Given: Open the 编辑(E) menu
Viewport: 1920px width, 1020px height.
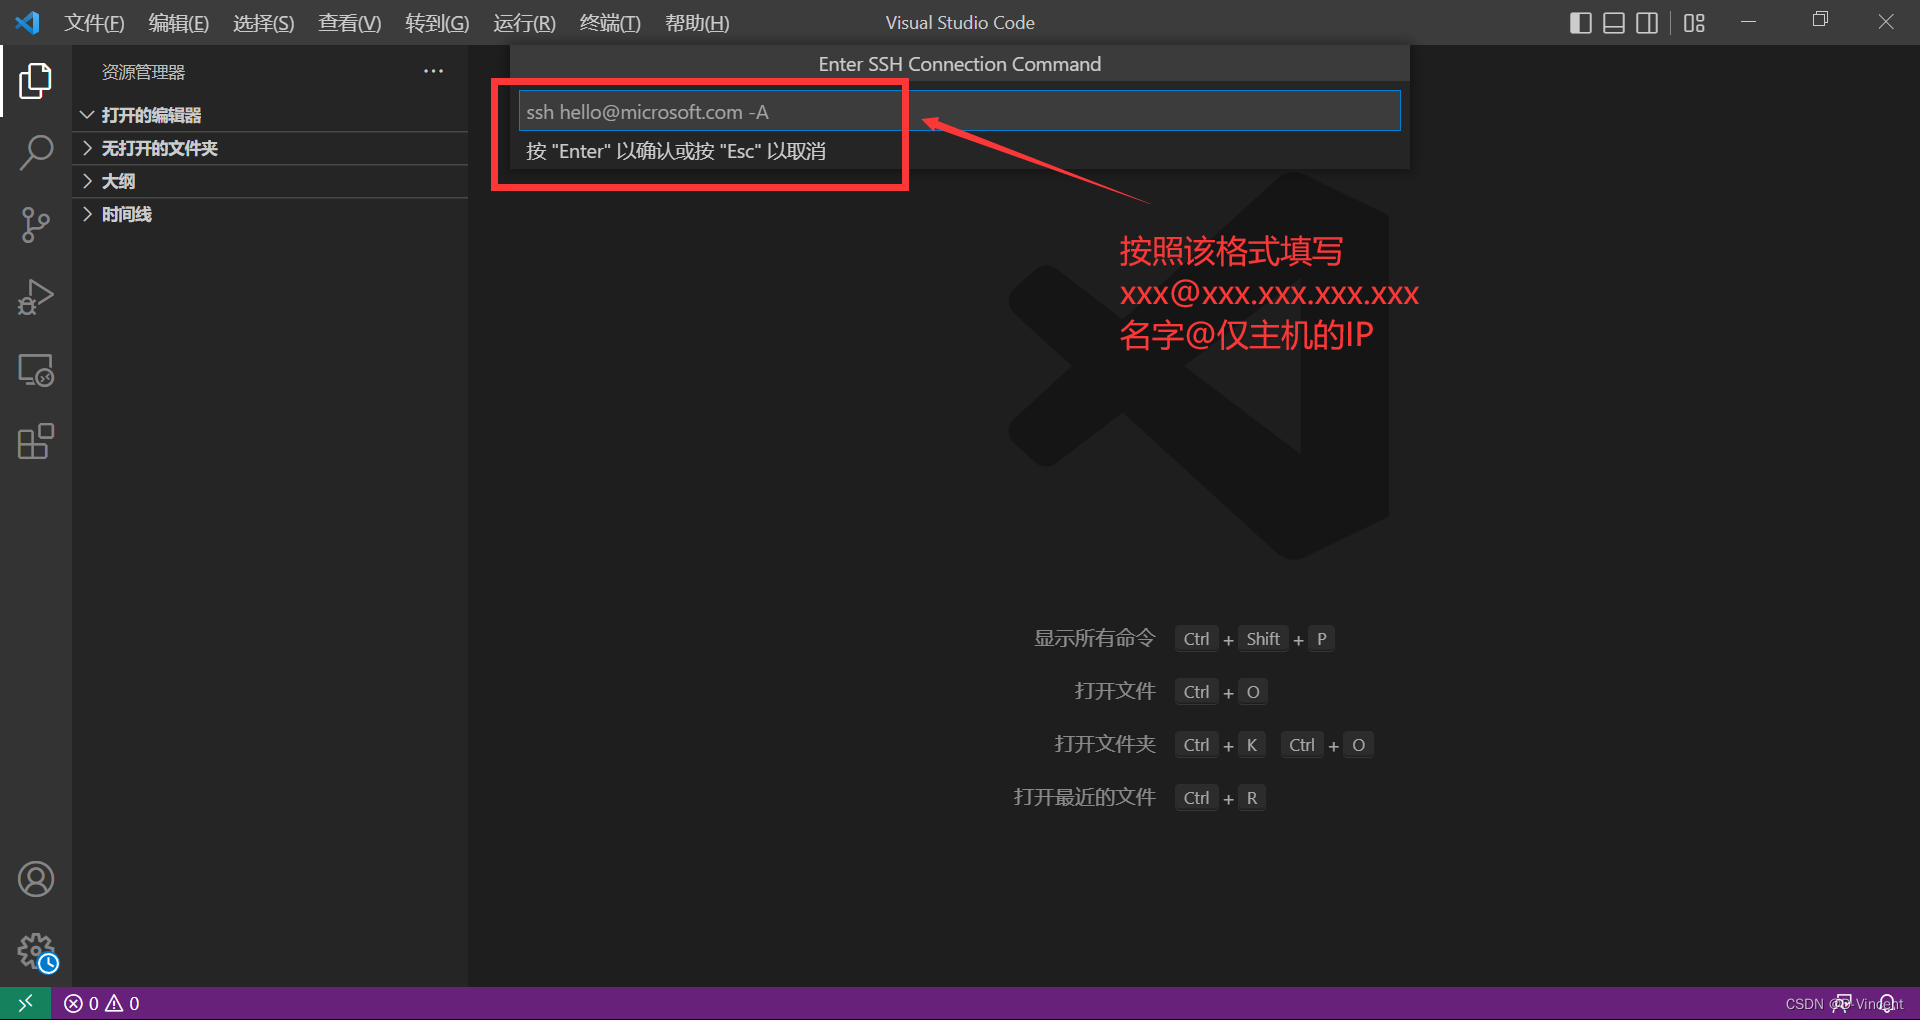Looking at the screenshot, I should [179, 22].
